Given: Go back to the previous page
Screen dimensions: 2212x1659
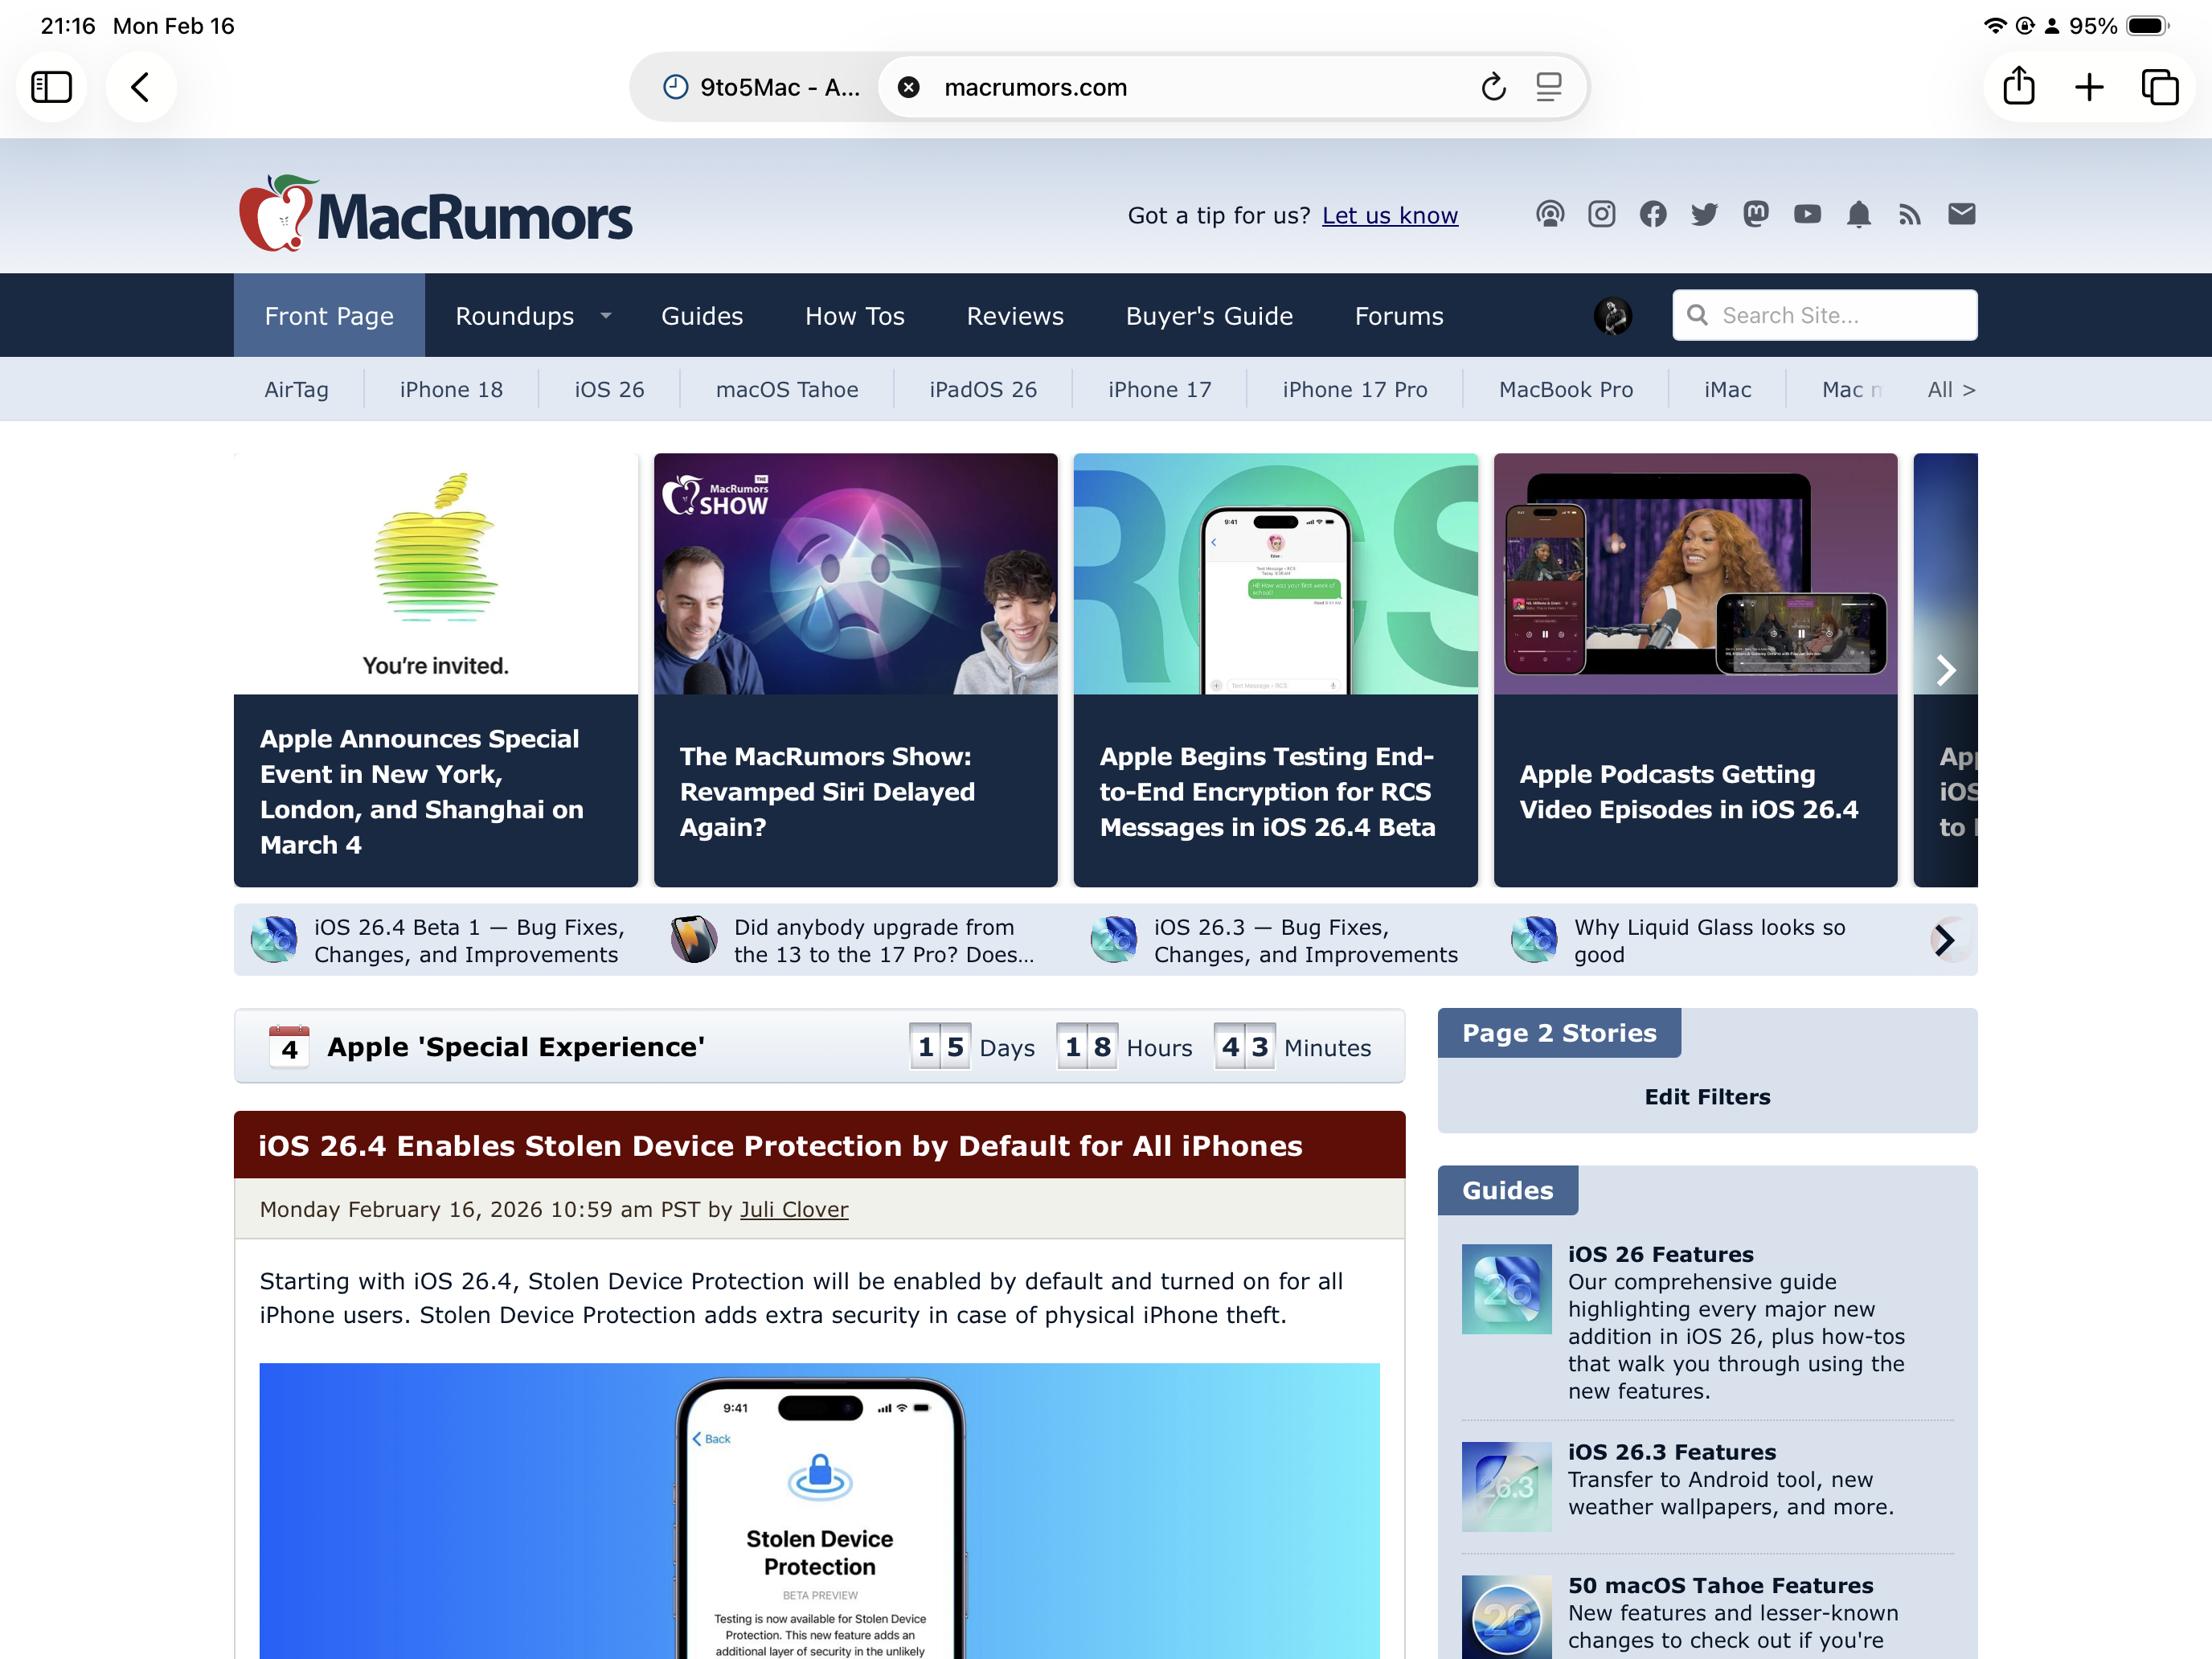Looking at the screenshot, I should pyautogui.click(x=141, y=87).
